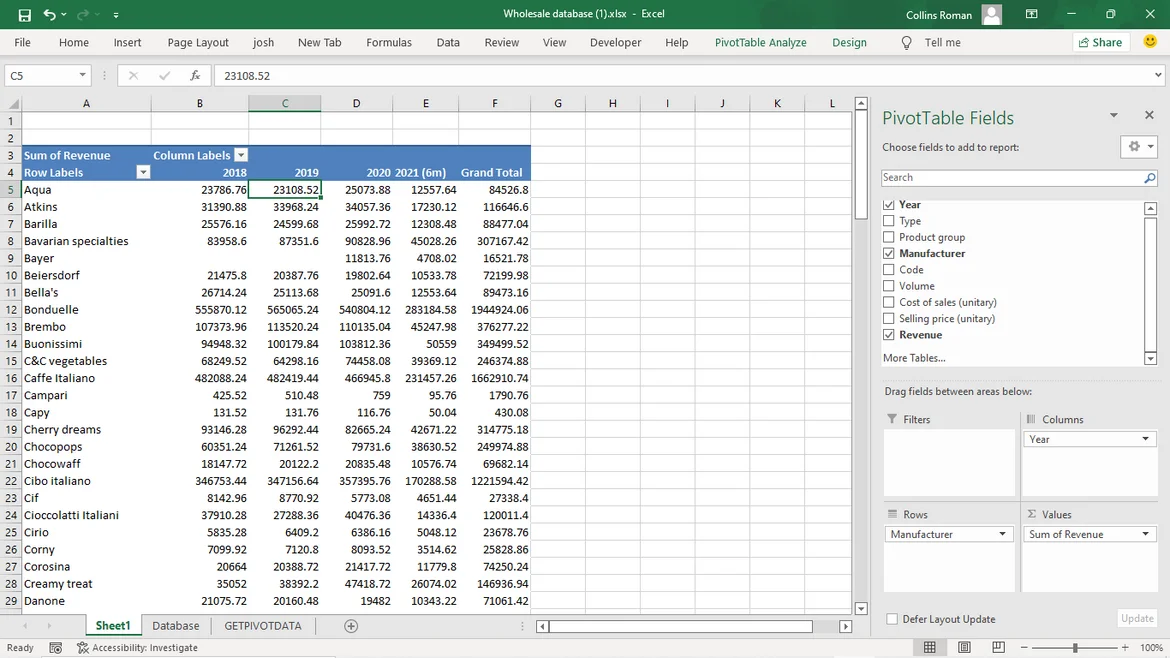Click the Share button

click(x=1100, y=43)
